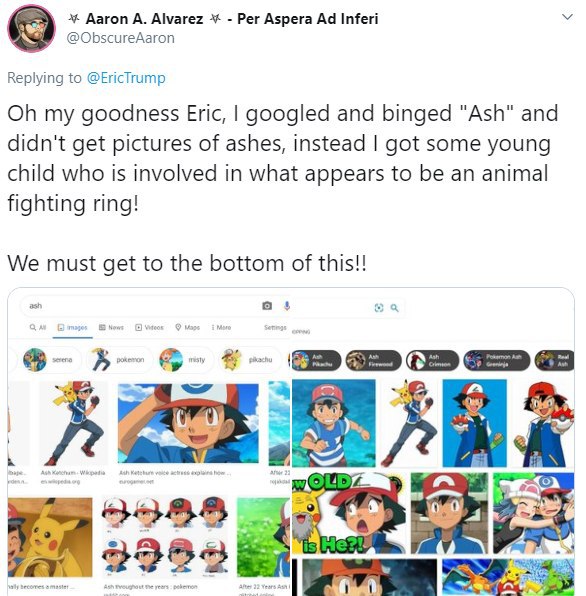586x596 pixels.
Task: Select the Images search tab
Action: [72, 327]
